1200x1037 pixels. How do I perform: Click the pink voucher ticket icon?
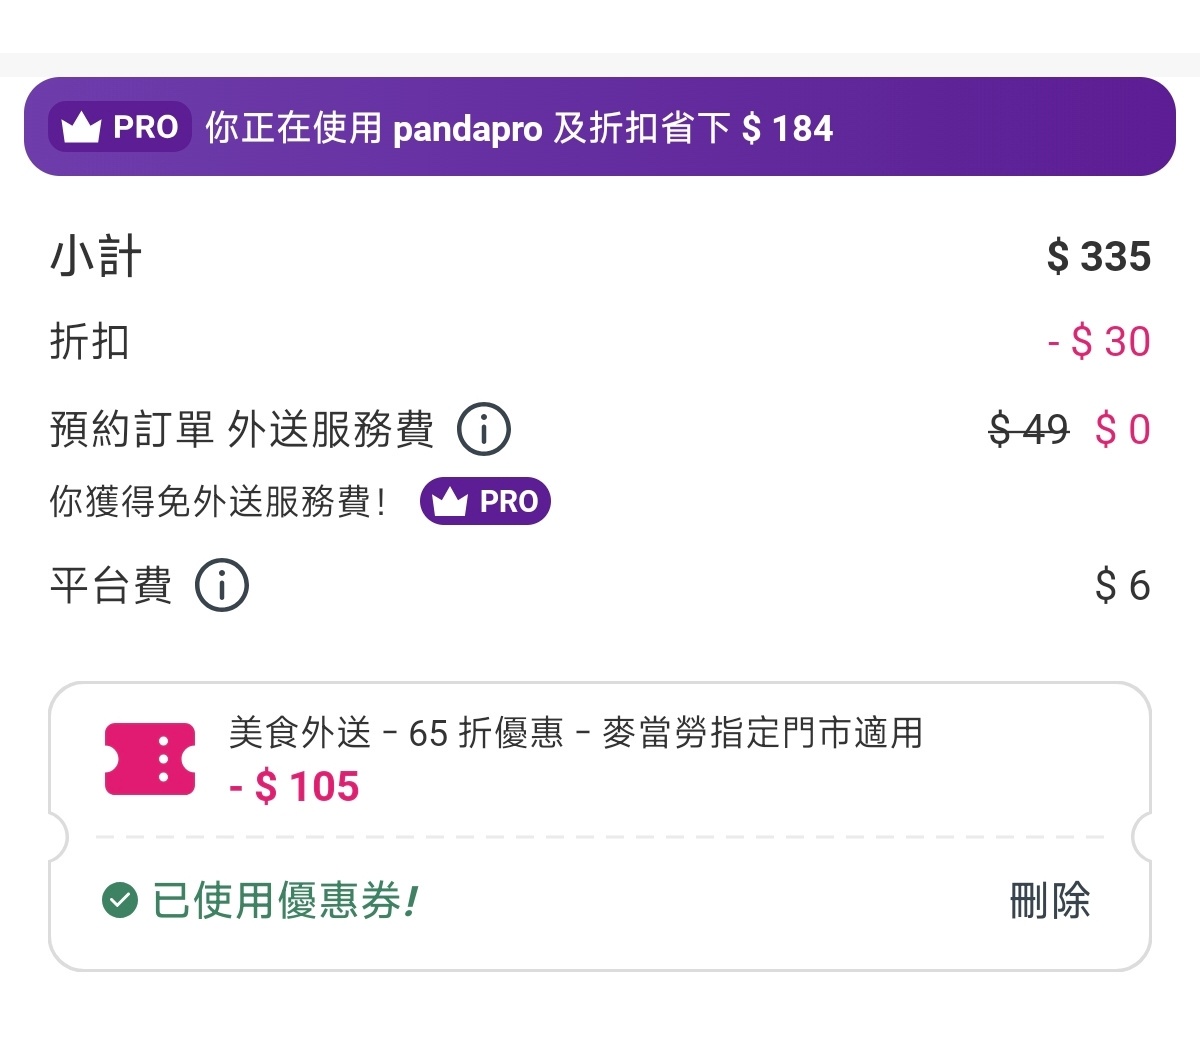coord(150,759)
